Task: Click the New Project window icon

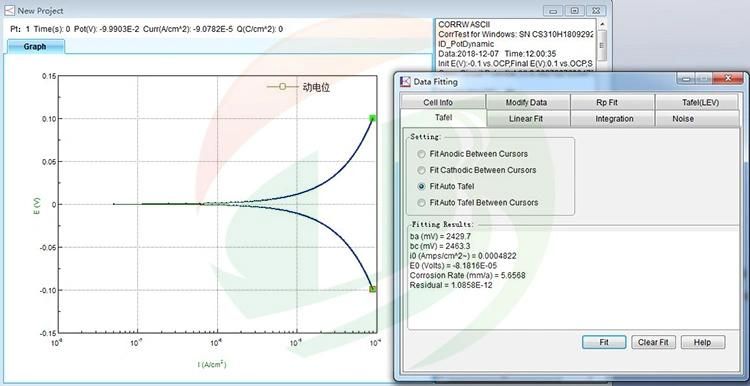Action: (x=10, y=10)
